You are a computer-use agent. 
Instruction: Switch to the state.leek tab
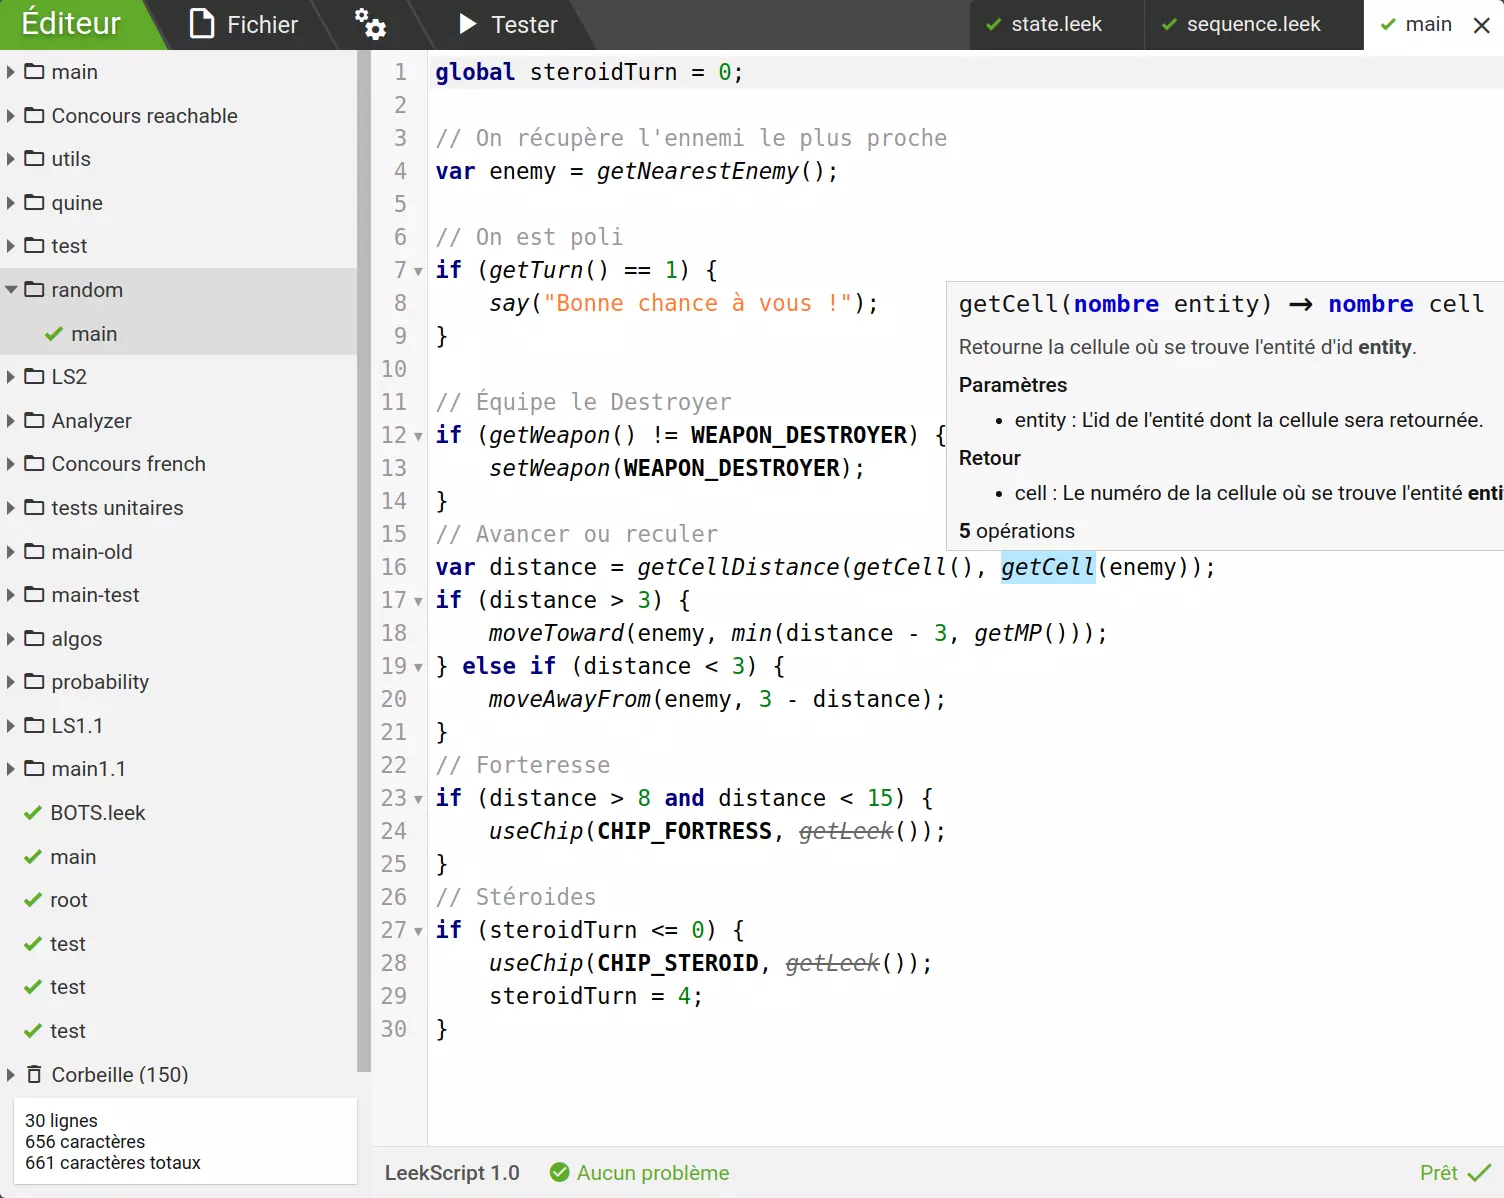click(x=1056, y=24)
